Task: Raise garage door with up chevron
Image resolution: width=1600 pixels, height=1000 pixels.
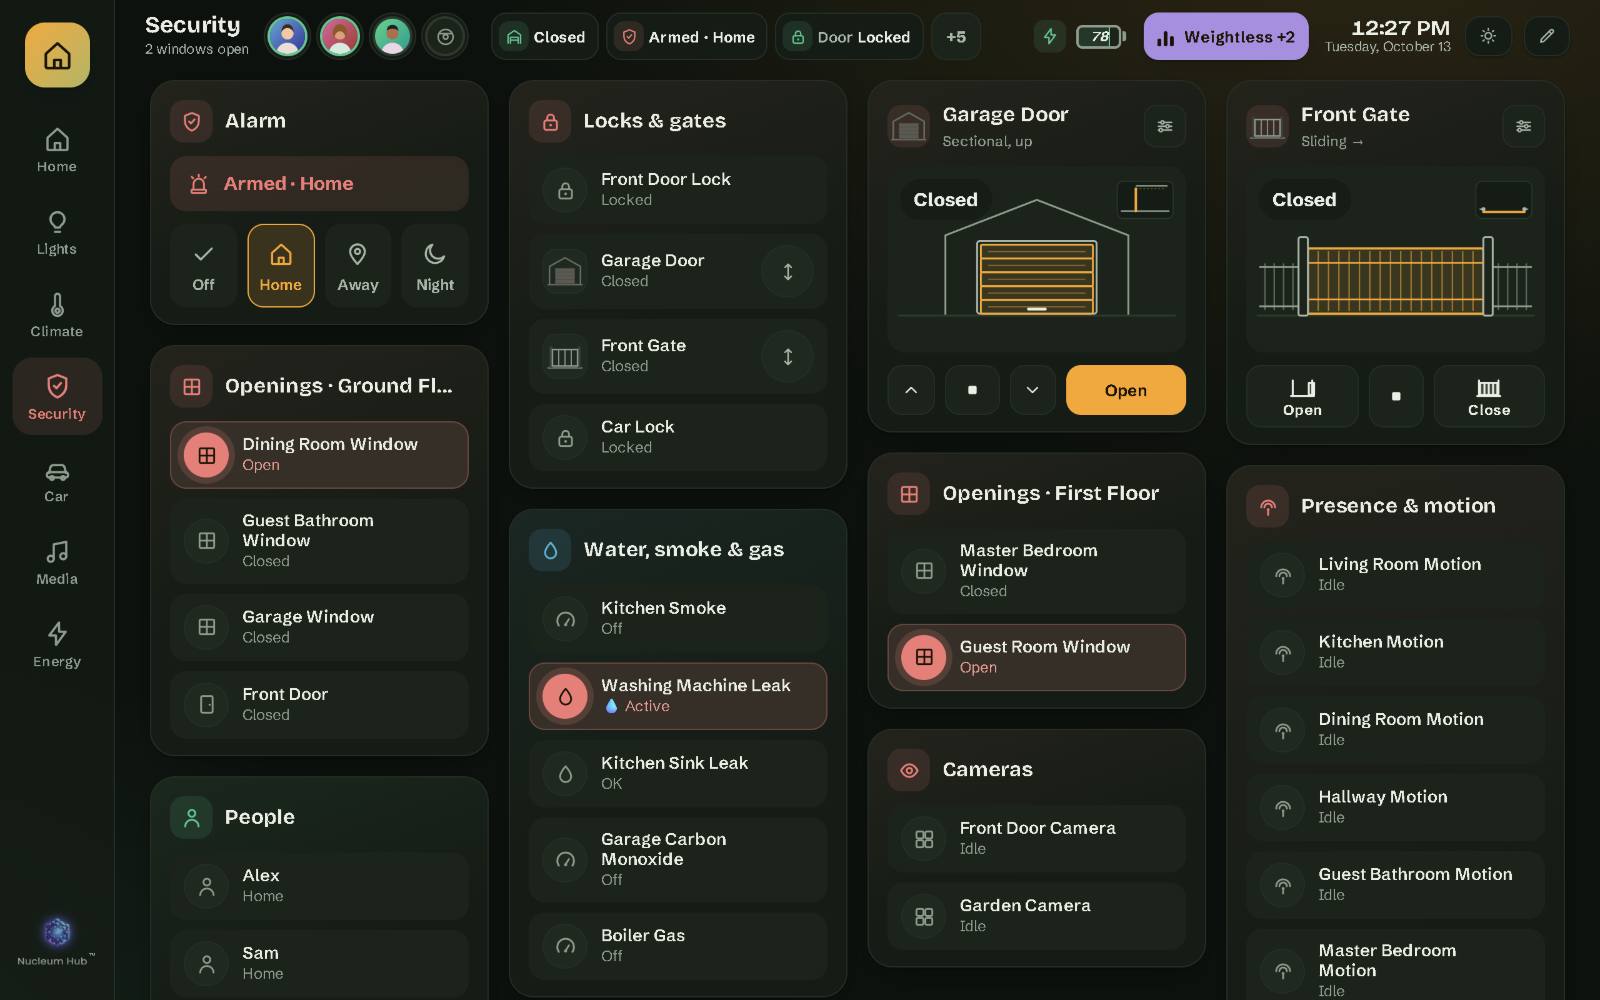Action: coord(911,390)
